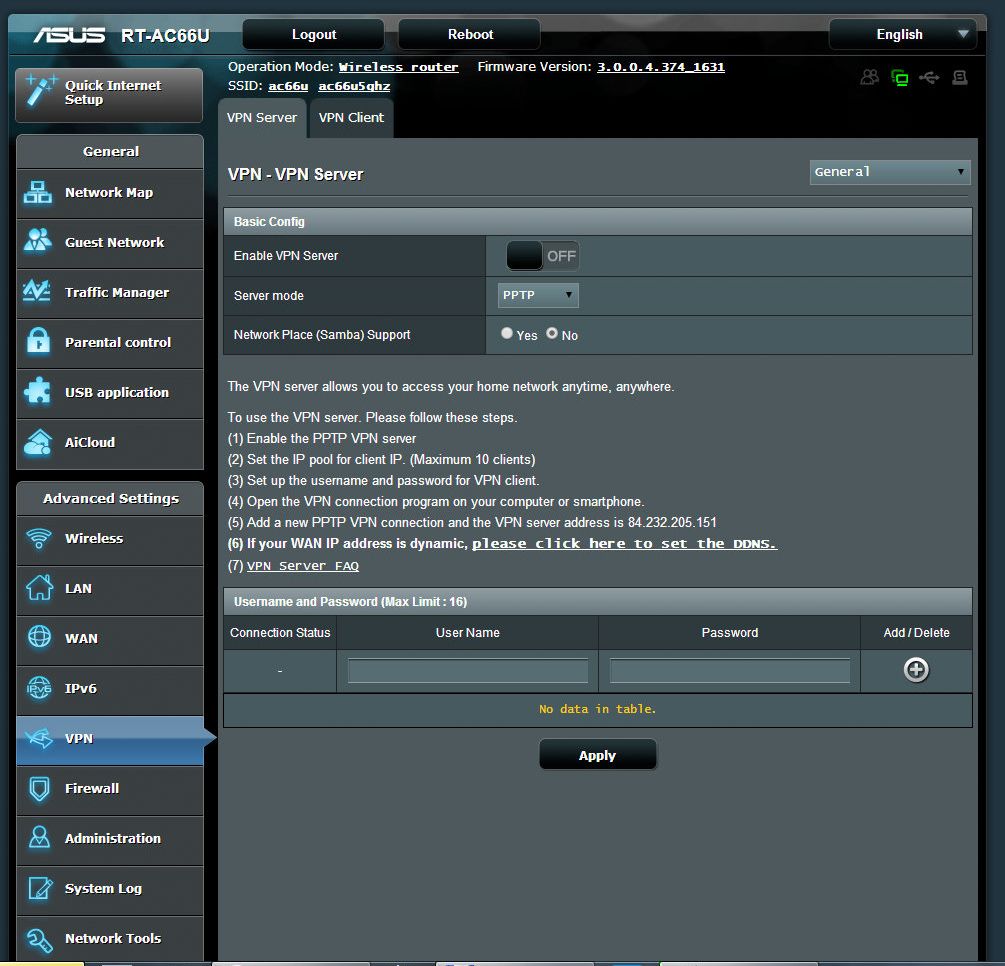Click the Quick Internet Setup wand icon
This screenshot has width=1005, height=966.
(39, 91)
